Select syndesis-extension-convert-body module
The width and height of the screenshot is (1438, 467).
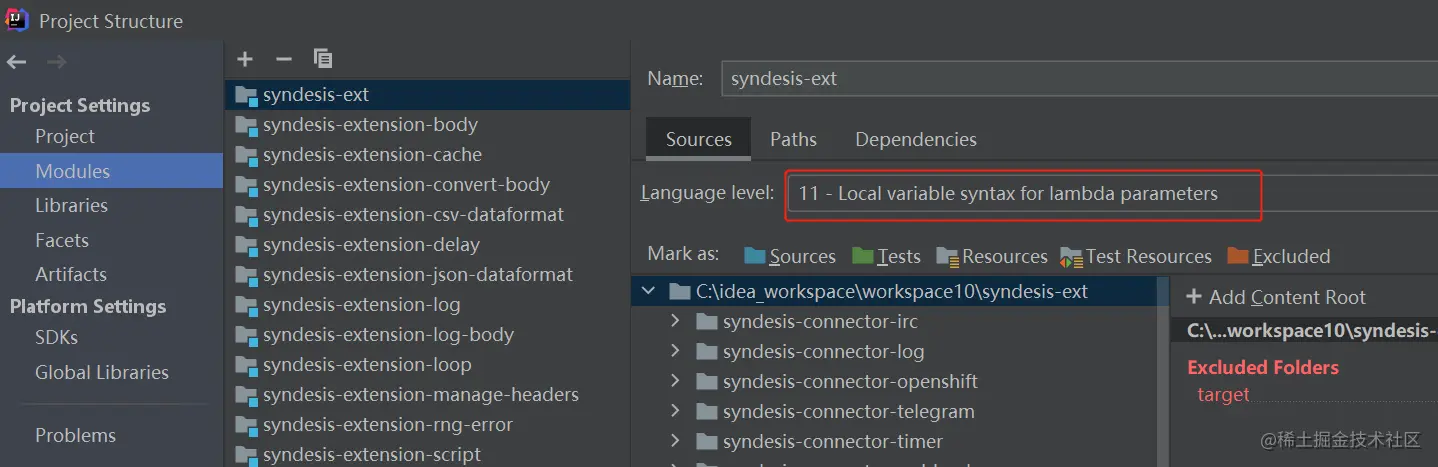point(427,185)
